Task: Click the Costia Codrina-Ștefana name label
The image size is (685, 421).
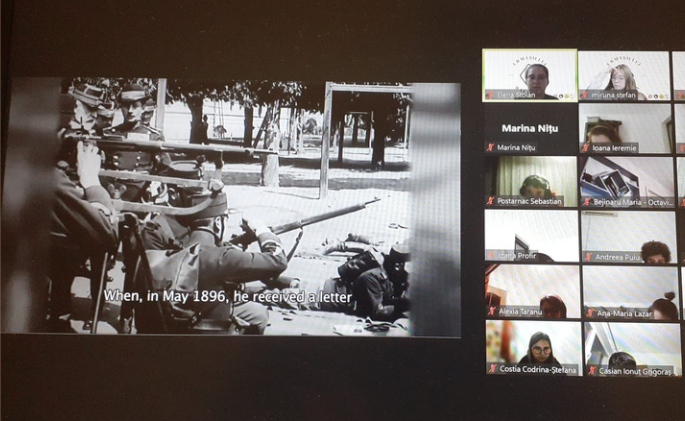Action: pos(538,369)
